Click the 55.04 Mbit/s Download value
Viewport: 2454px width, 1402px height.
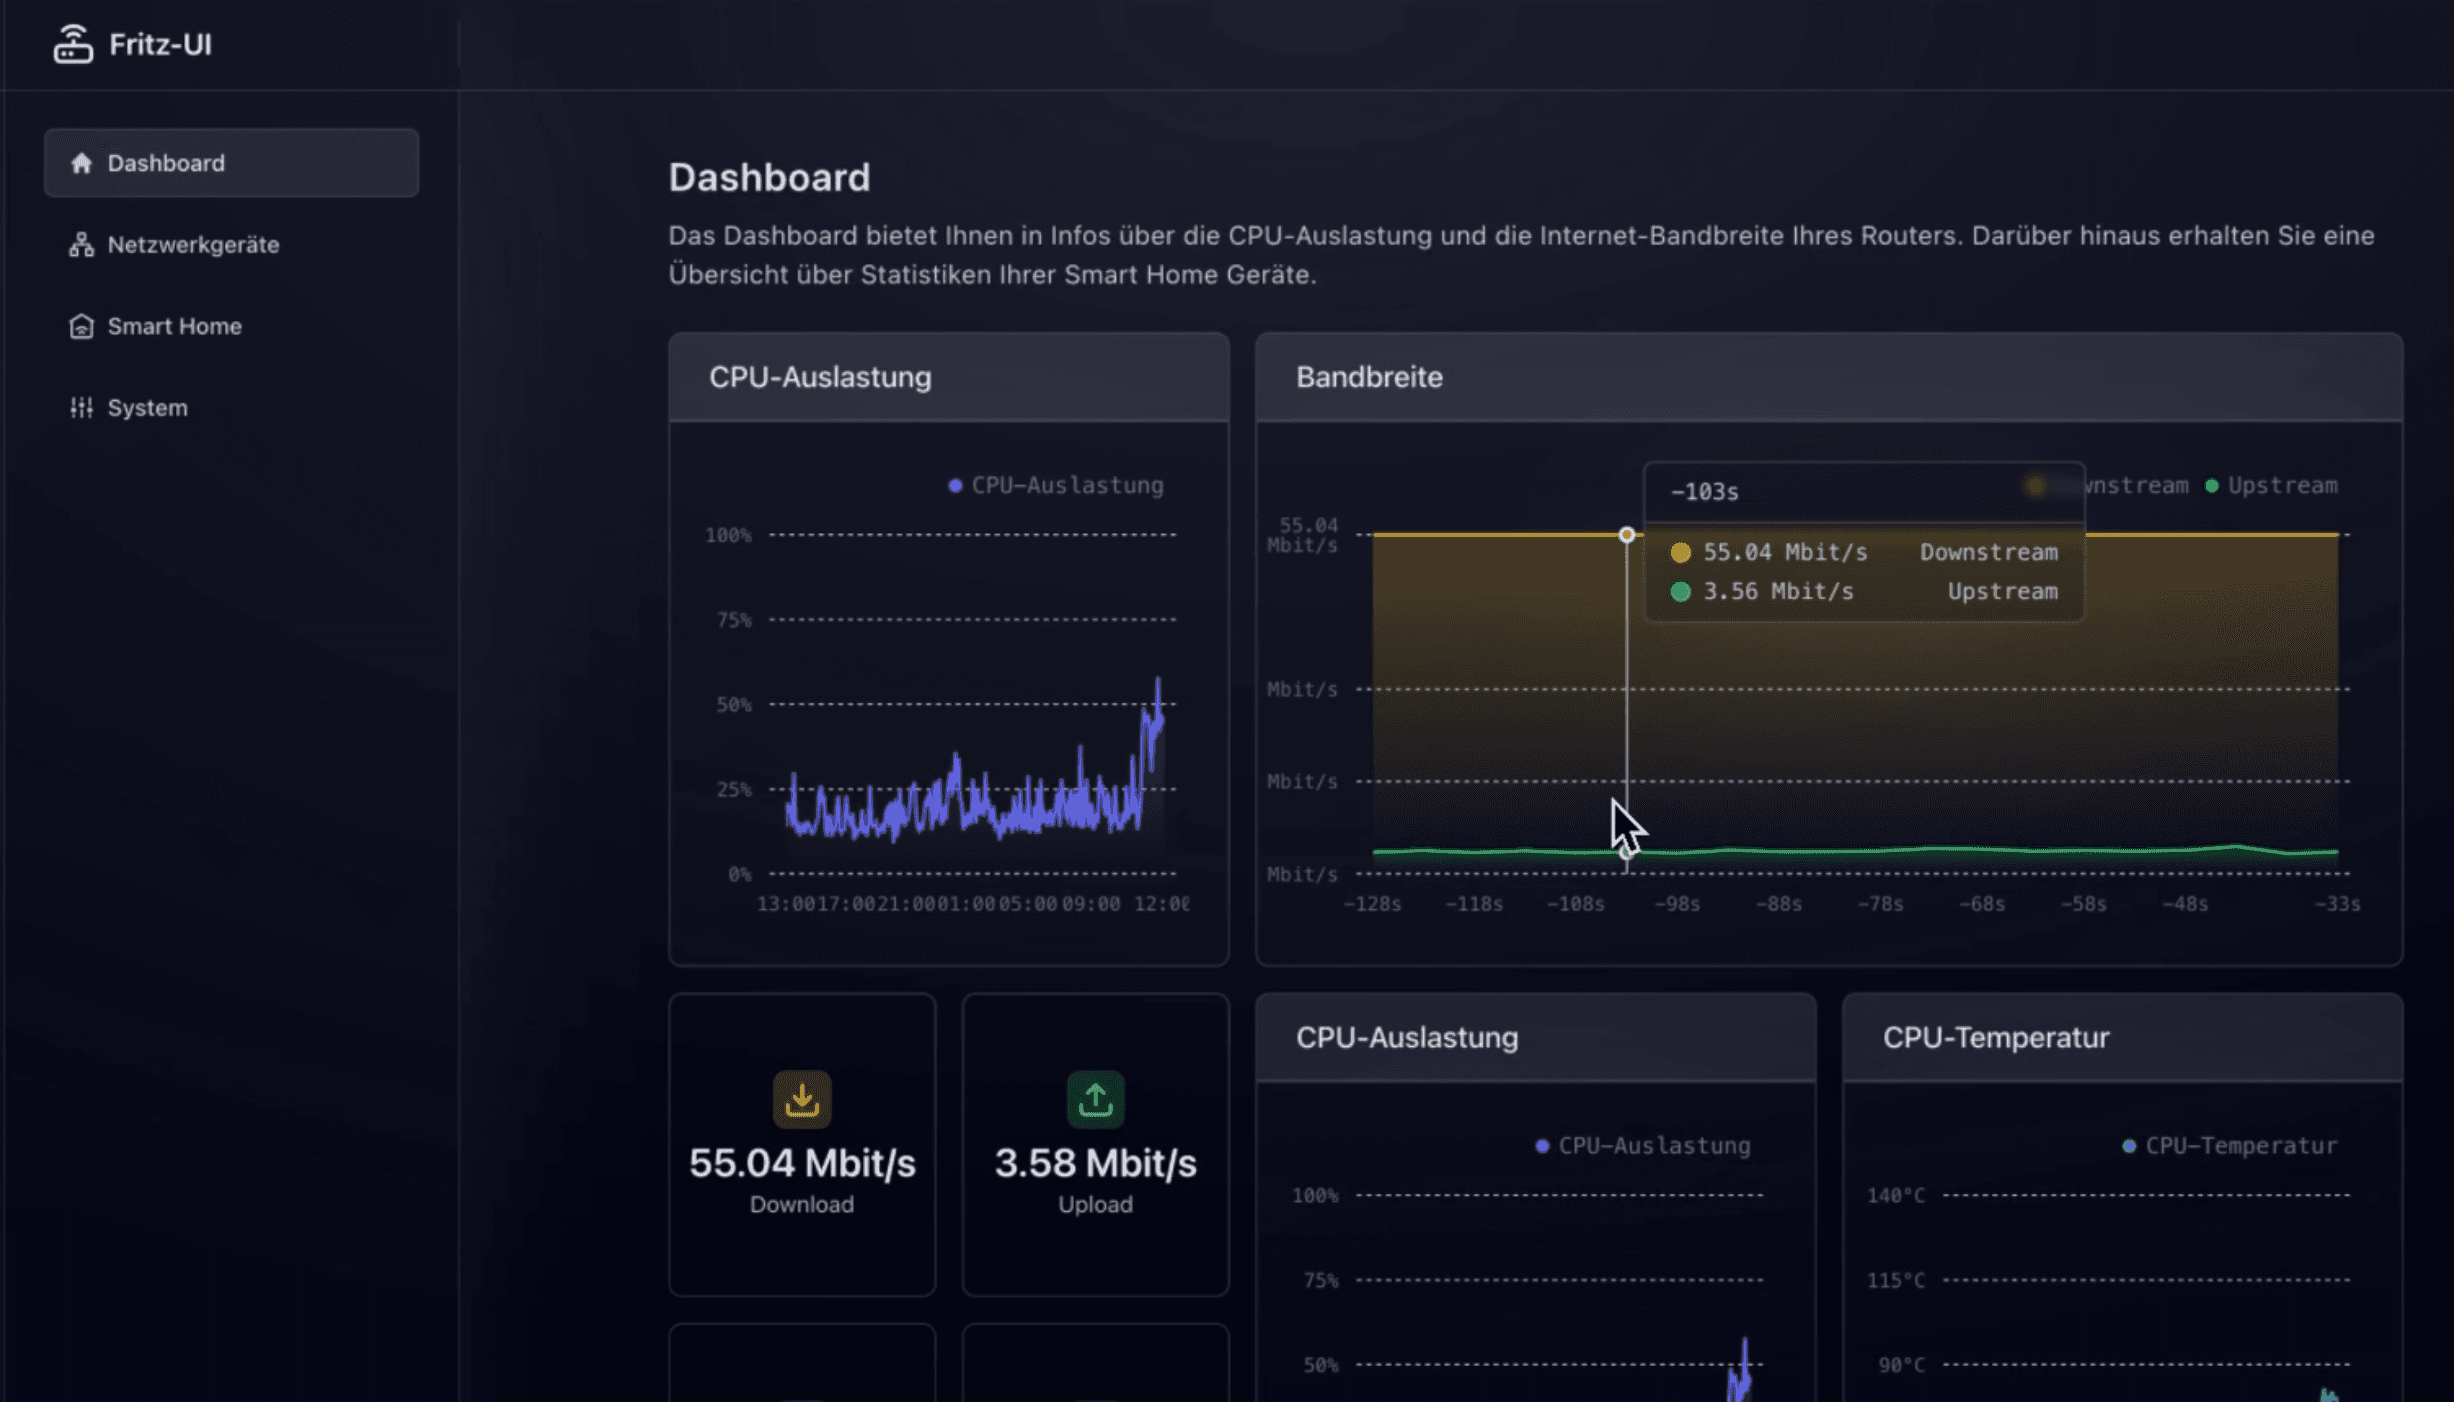(802, 1163)
